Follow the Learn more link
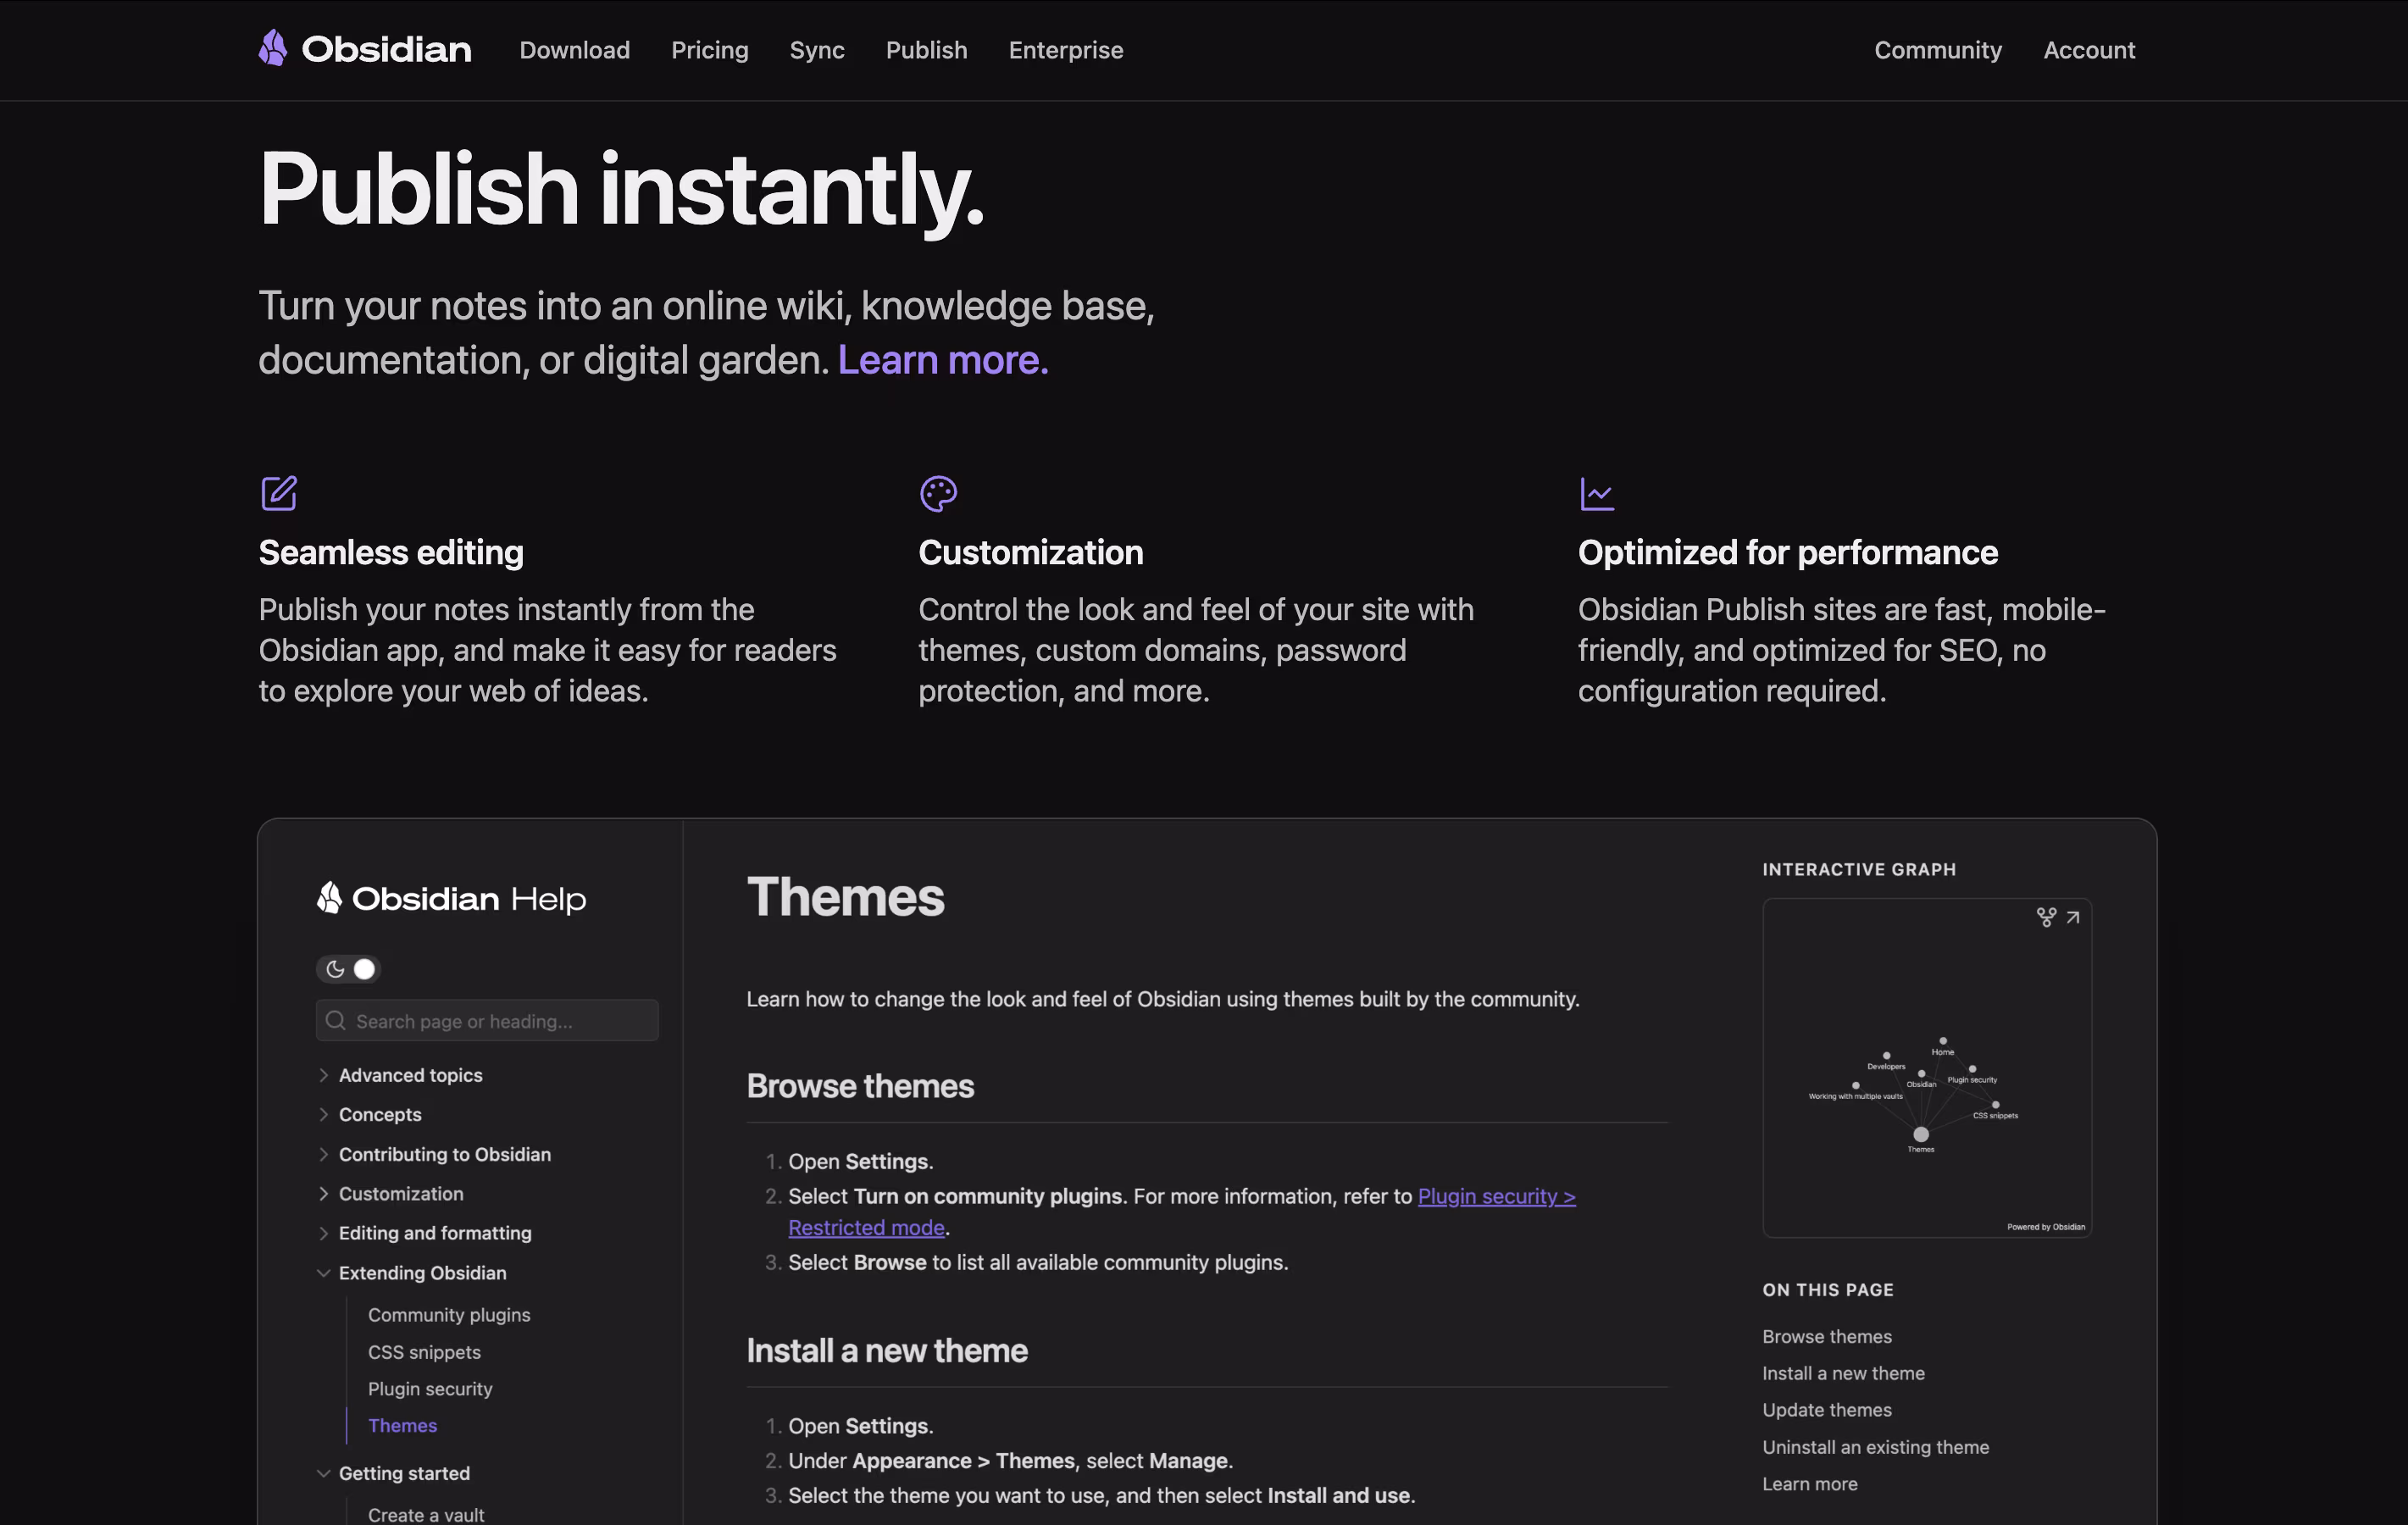The width and height of the screenshot is (2408, 1525). click(942, 360)
